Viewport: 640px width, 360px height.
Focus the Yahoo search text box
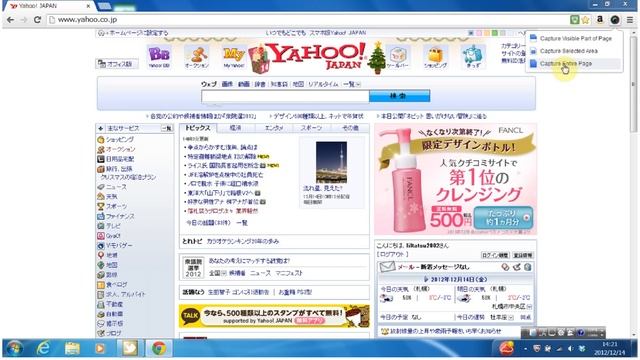click(x=285, y=96)
